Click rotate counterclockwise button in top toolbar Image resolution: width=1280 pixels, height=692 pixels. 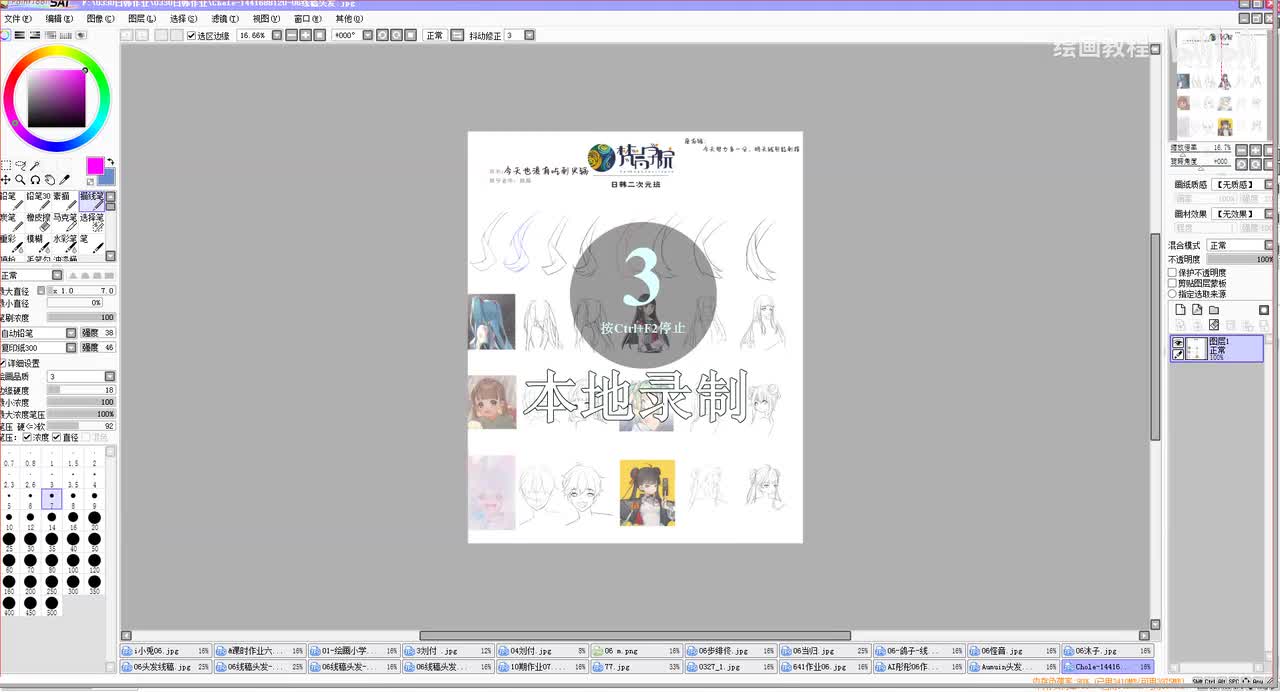382,35
